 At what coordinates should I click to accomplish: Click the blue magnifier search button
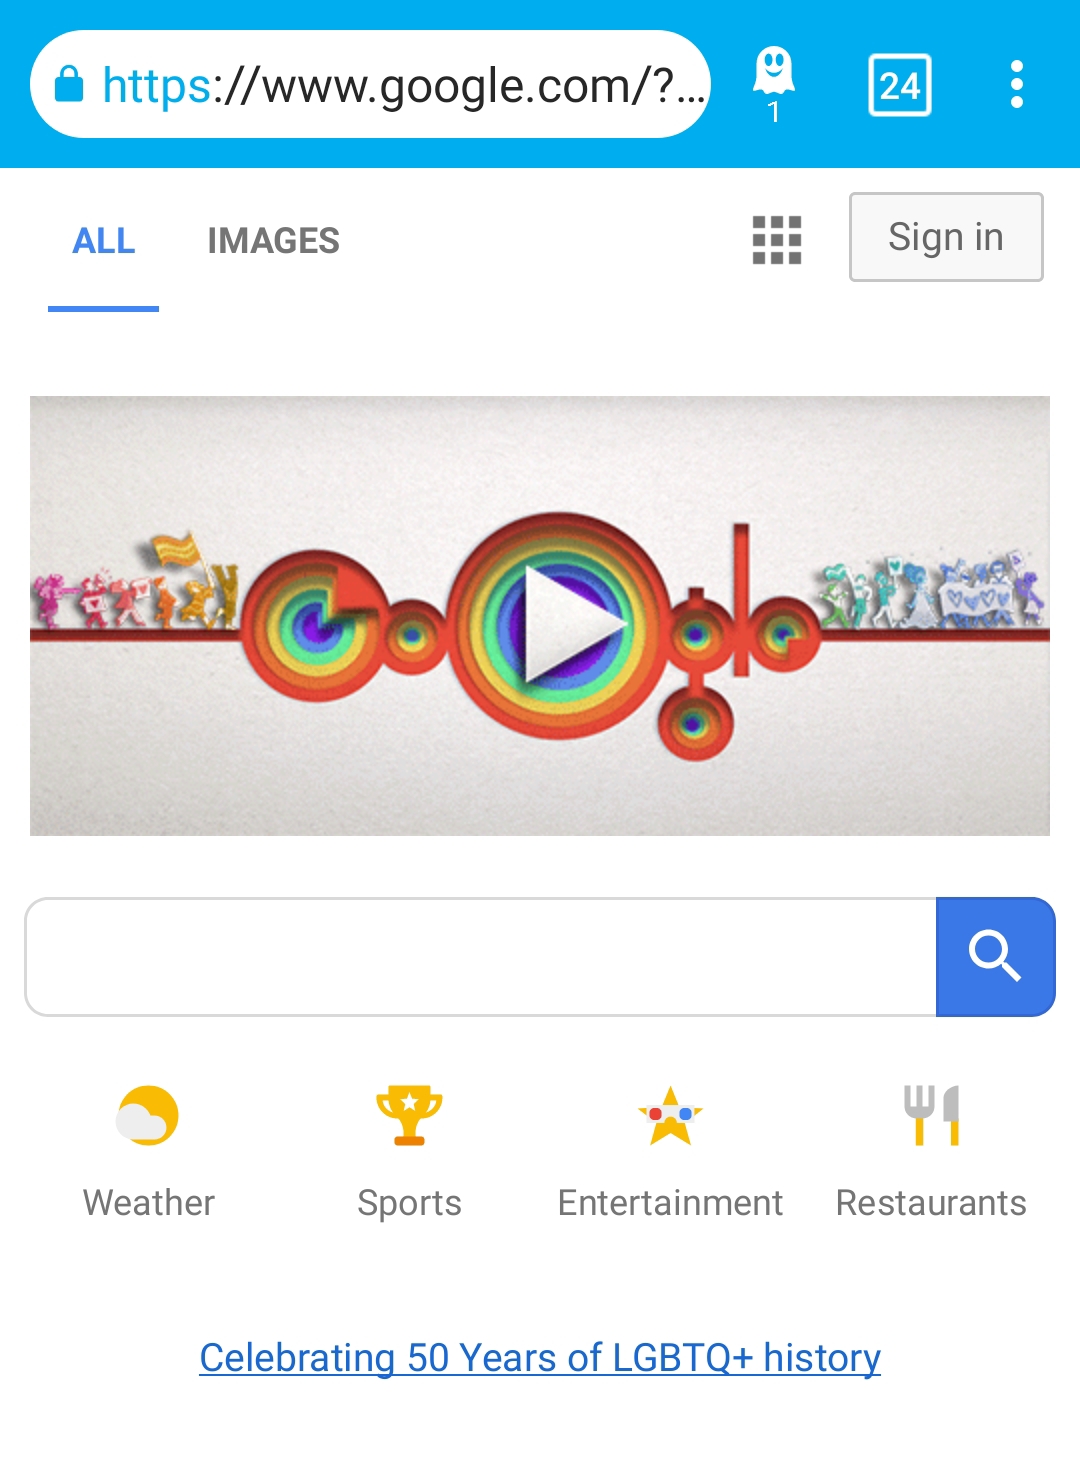(995, 957)
